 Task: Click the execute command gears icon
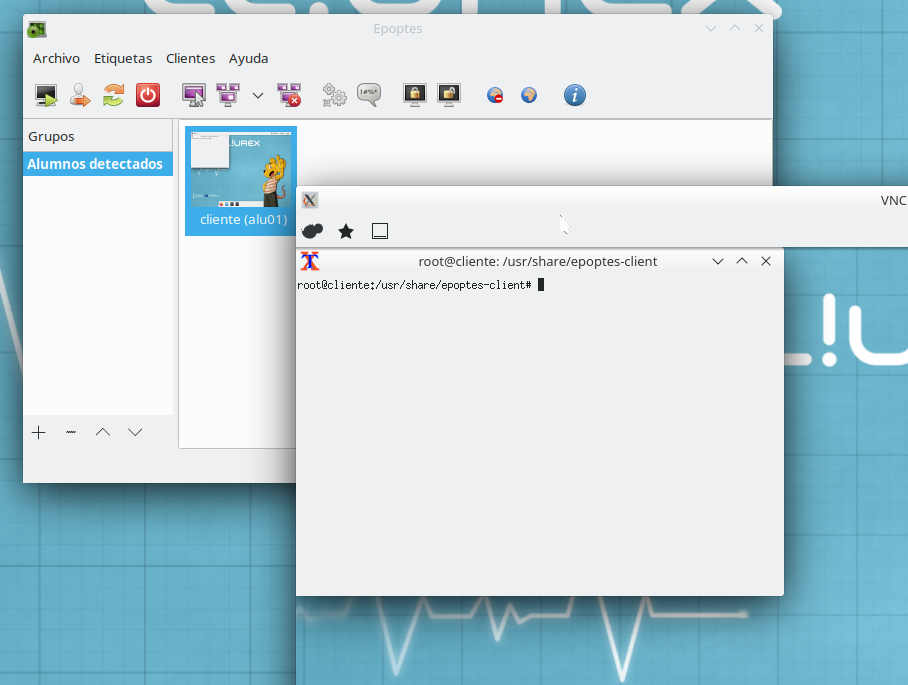point(334,95)
